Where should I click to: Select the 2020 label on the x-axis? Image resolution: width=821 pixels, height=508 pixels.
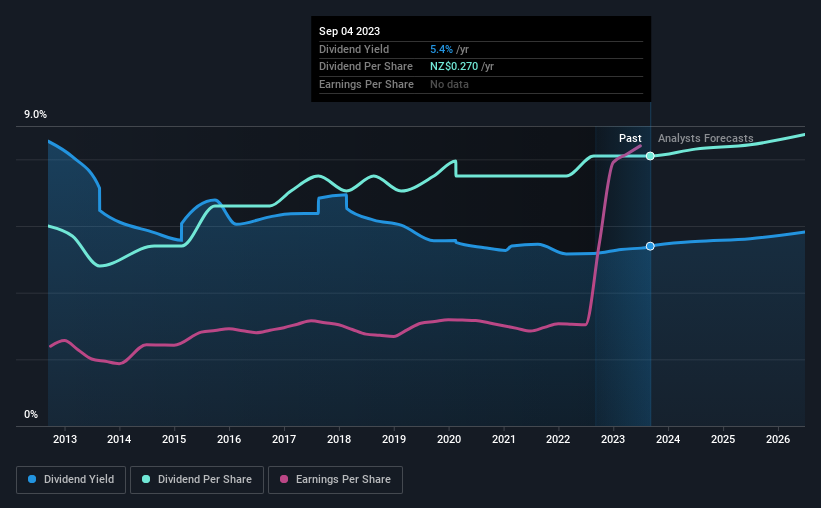click(449, 439)
